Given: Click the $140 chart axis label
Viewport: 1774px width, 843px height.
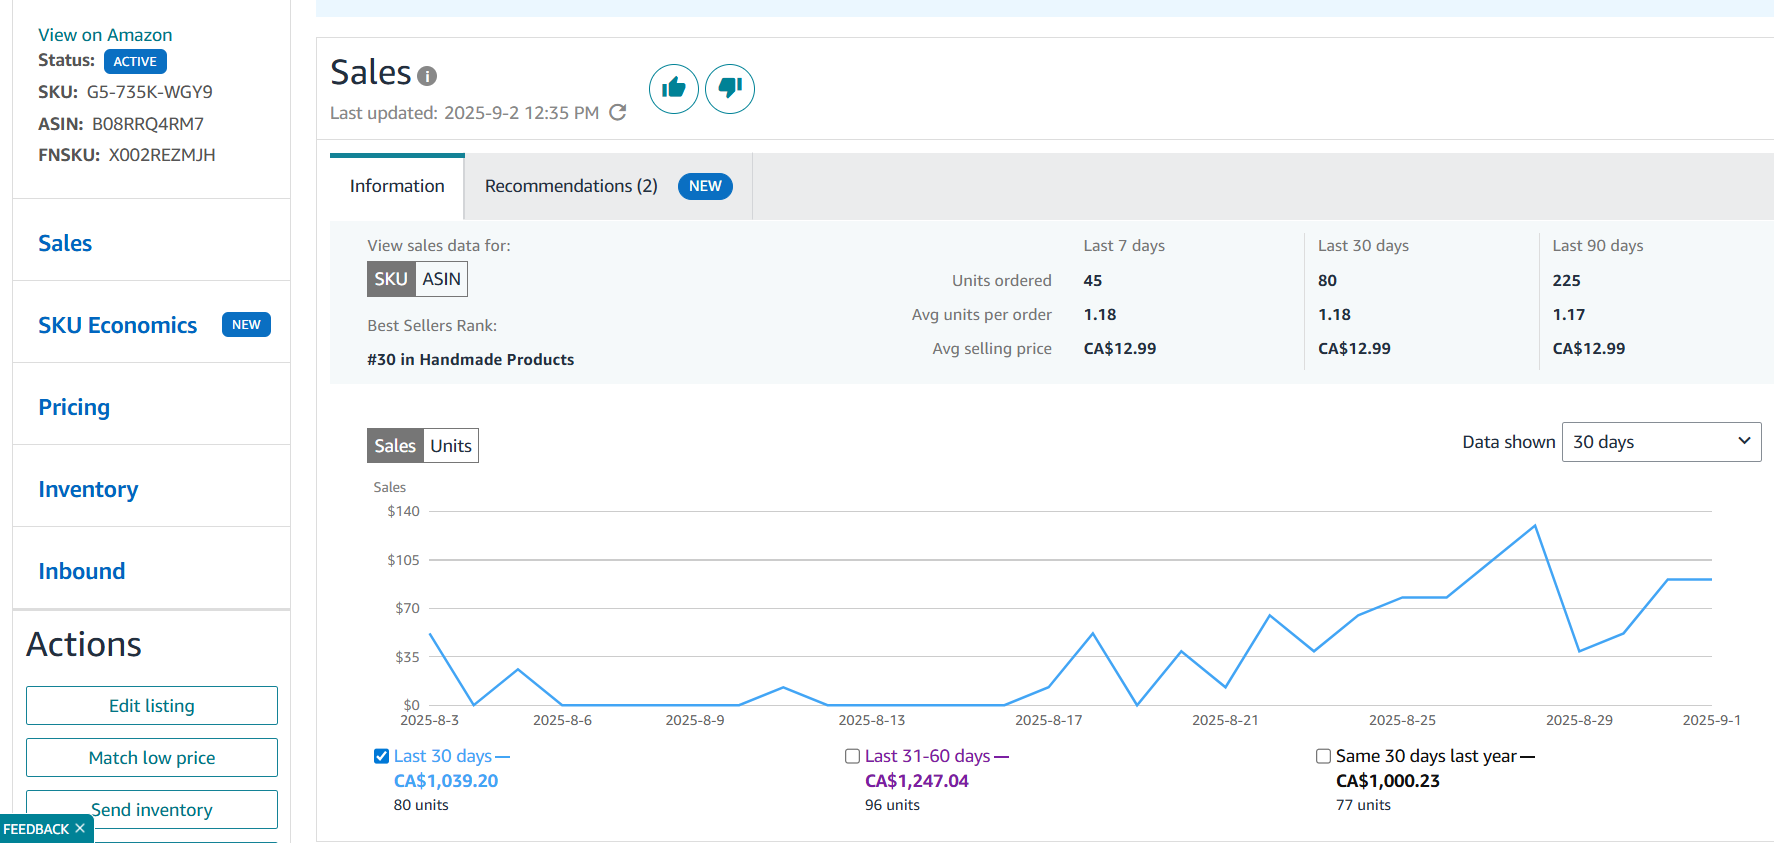Looking at the screenshot, I should 404,511.
